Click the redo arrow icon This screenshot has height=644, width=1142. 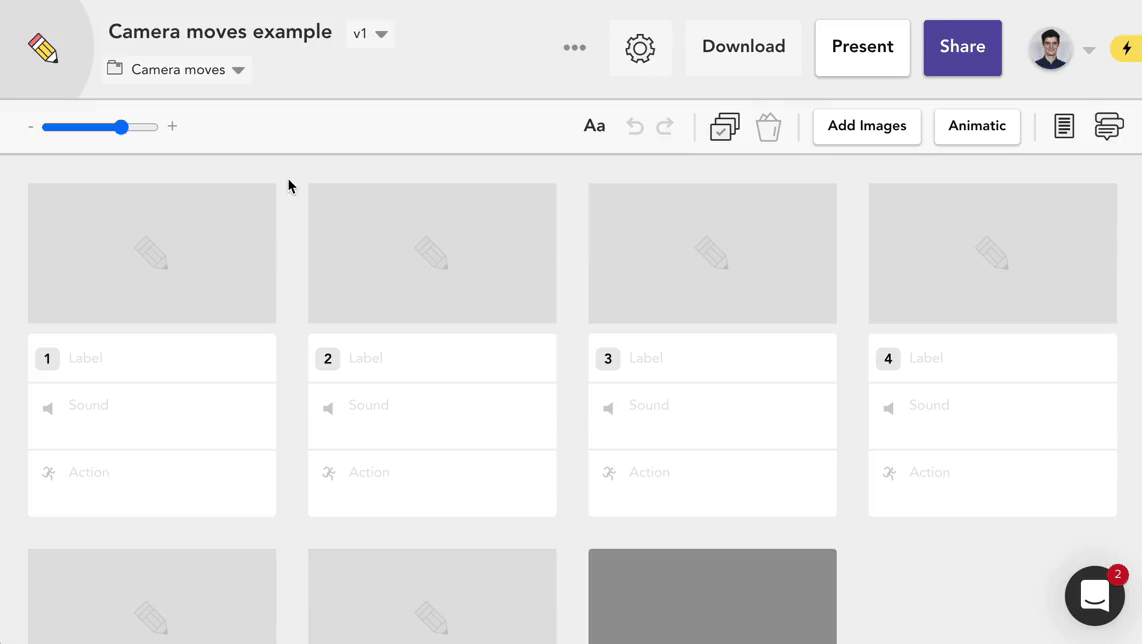665,126
